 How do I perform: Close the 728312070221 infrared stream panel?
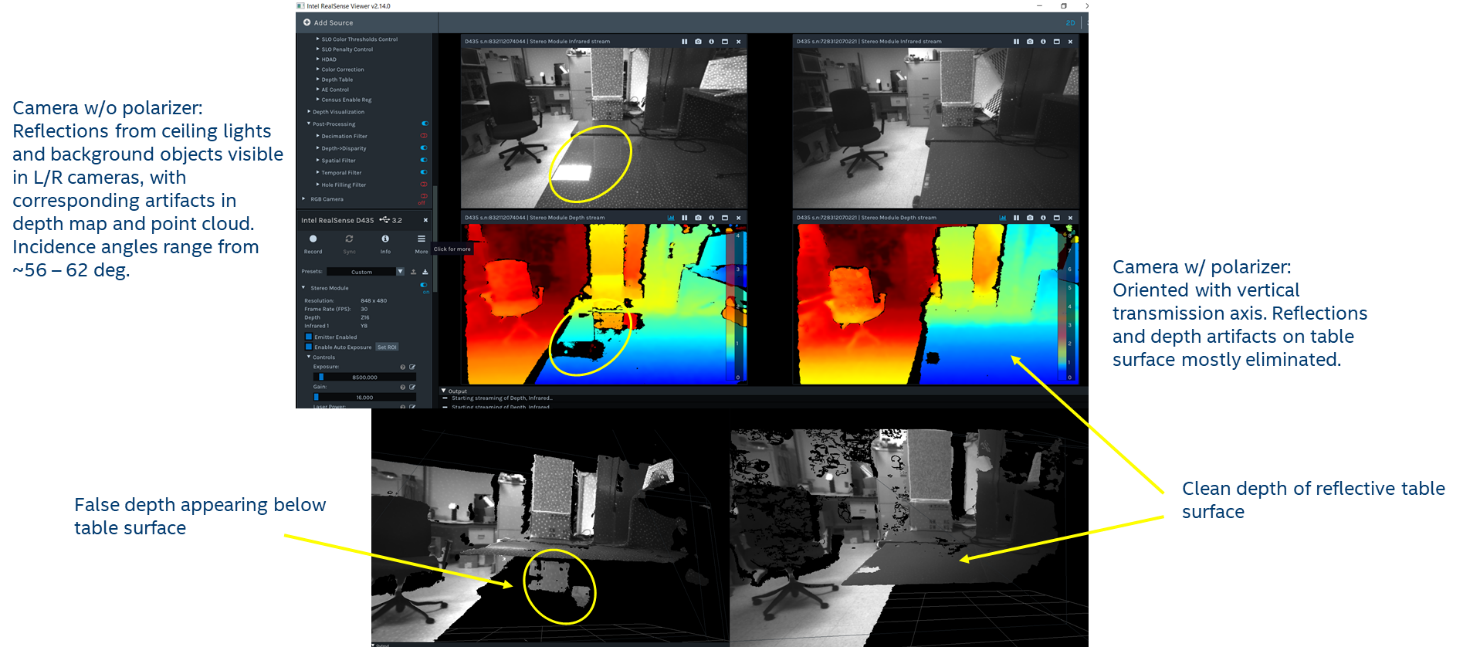[1071, 41]
